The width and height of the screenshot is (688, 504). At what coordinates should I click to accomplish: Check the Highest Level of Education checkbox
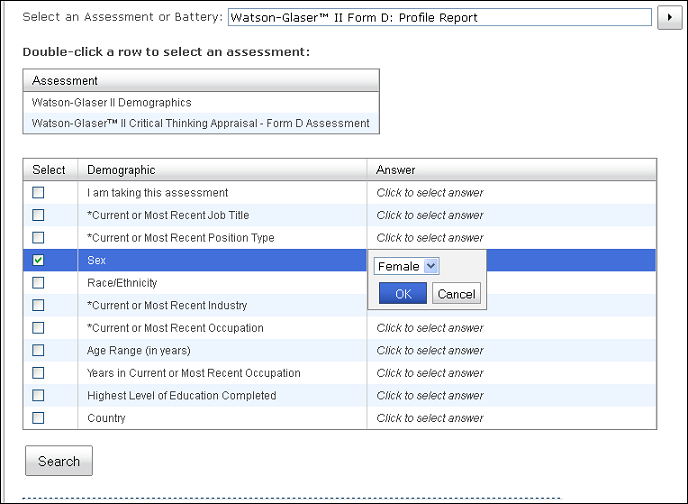pos(38,396)
